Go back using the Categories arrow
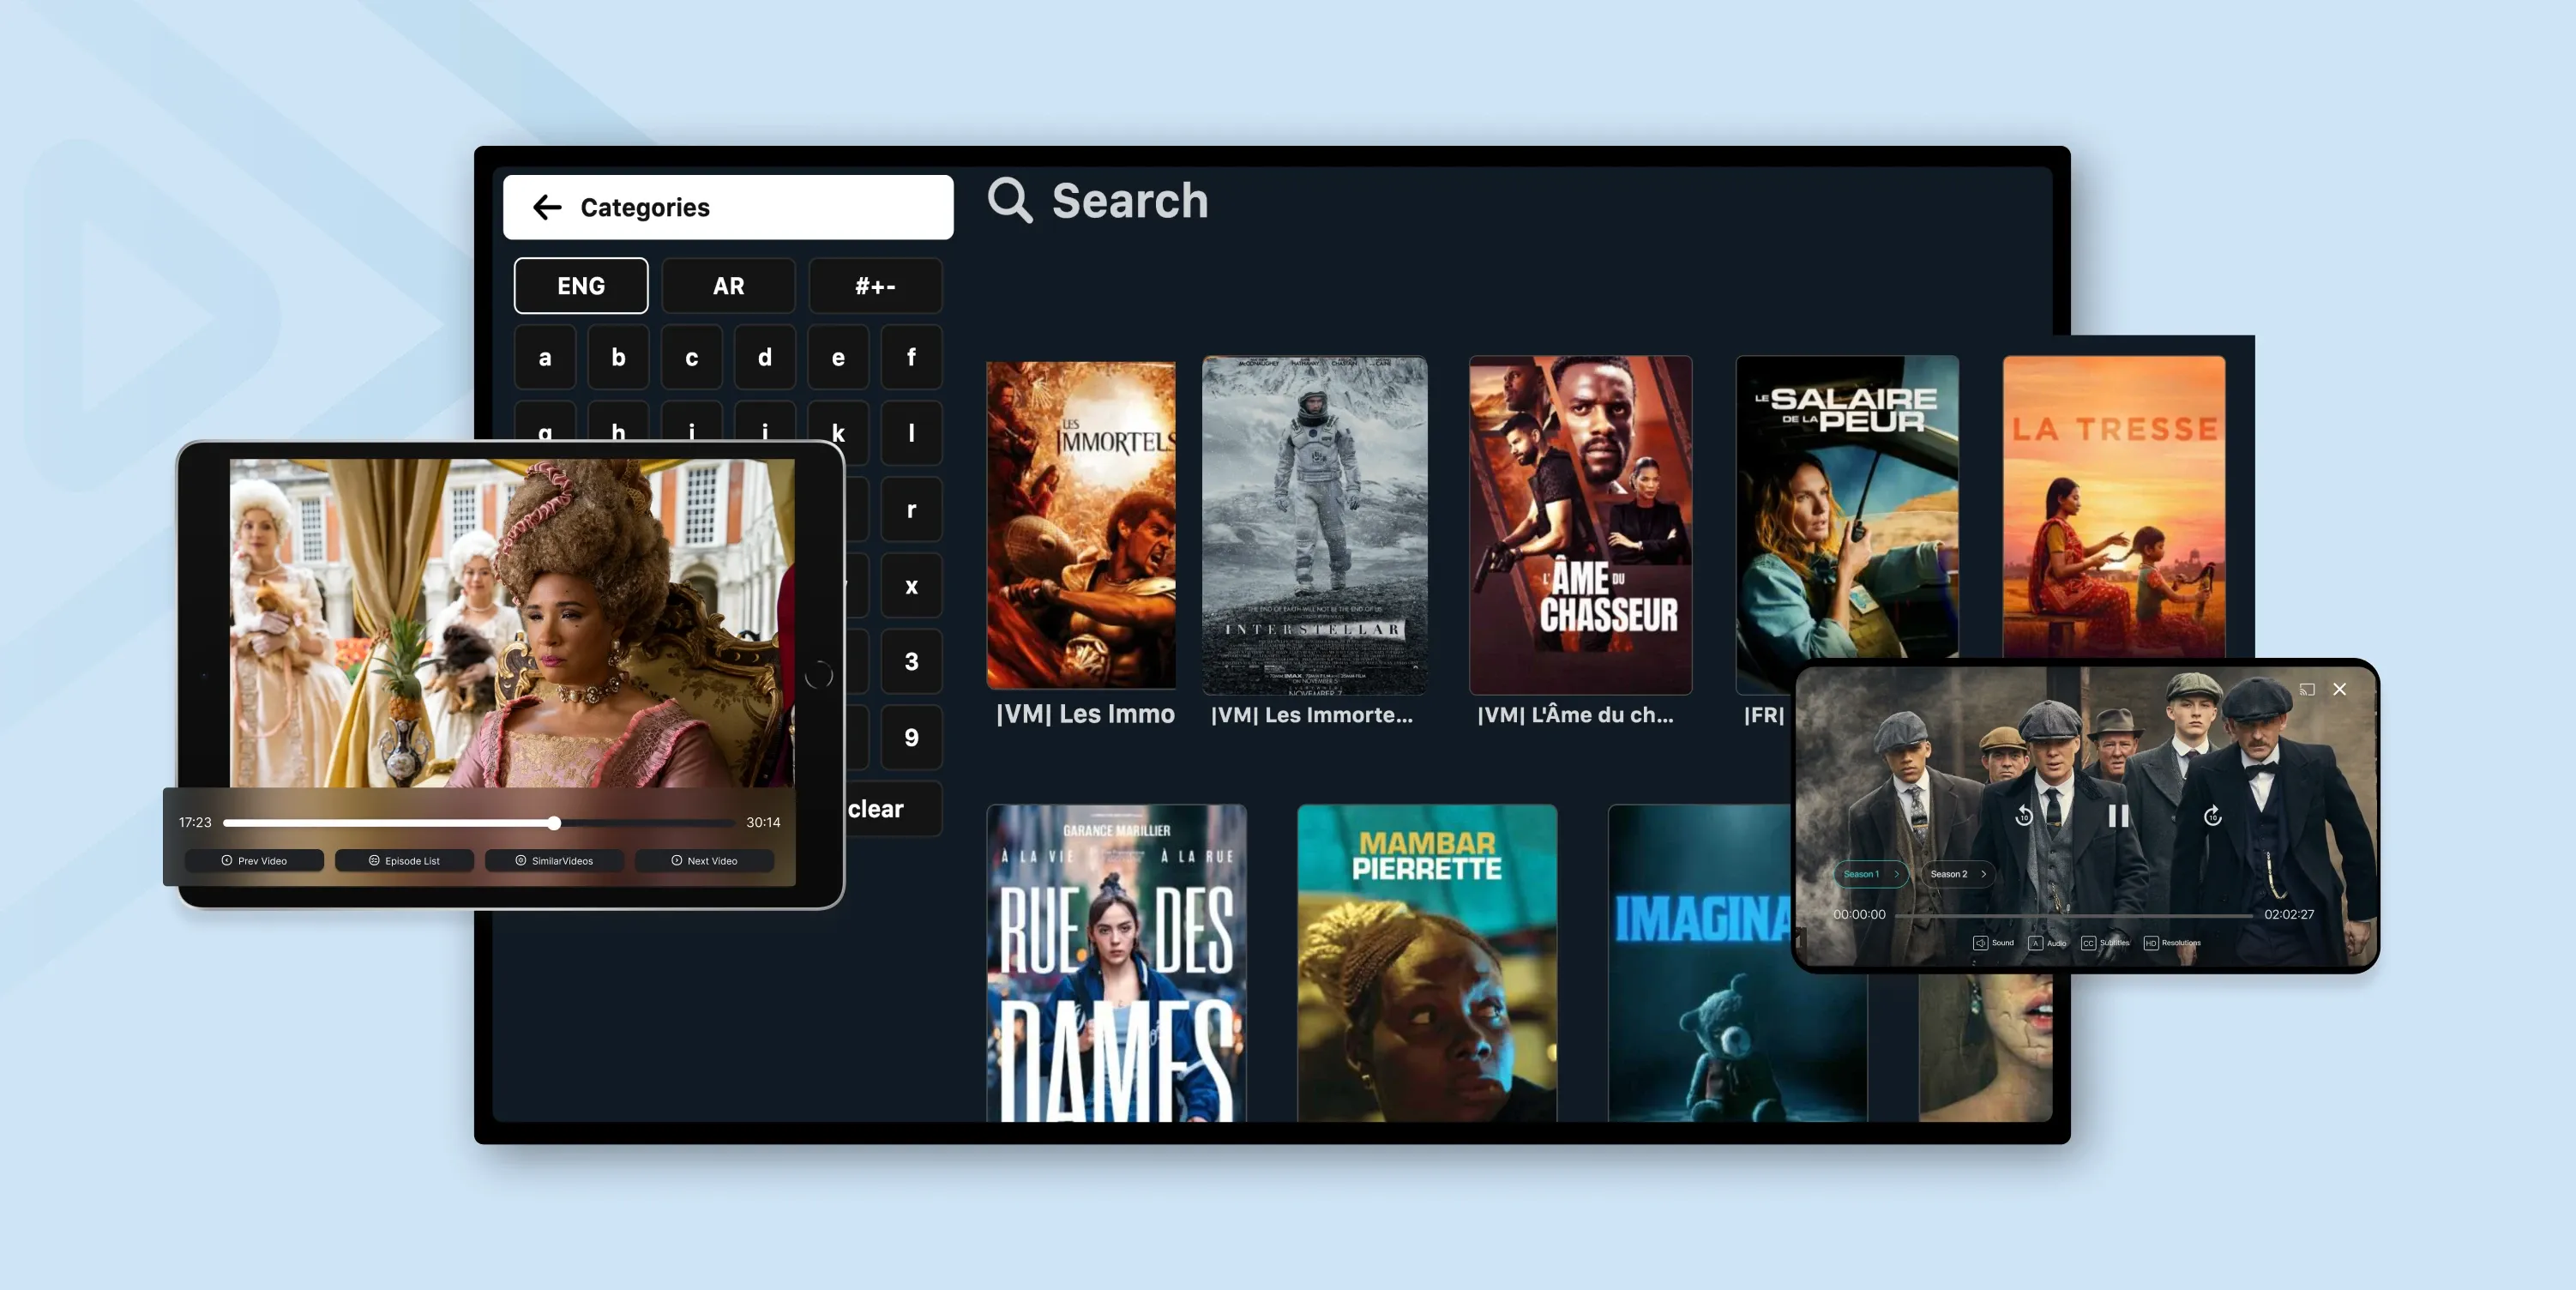 click(x=545, y=207)
